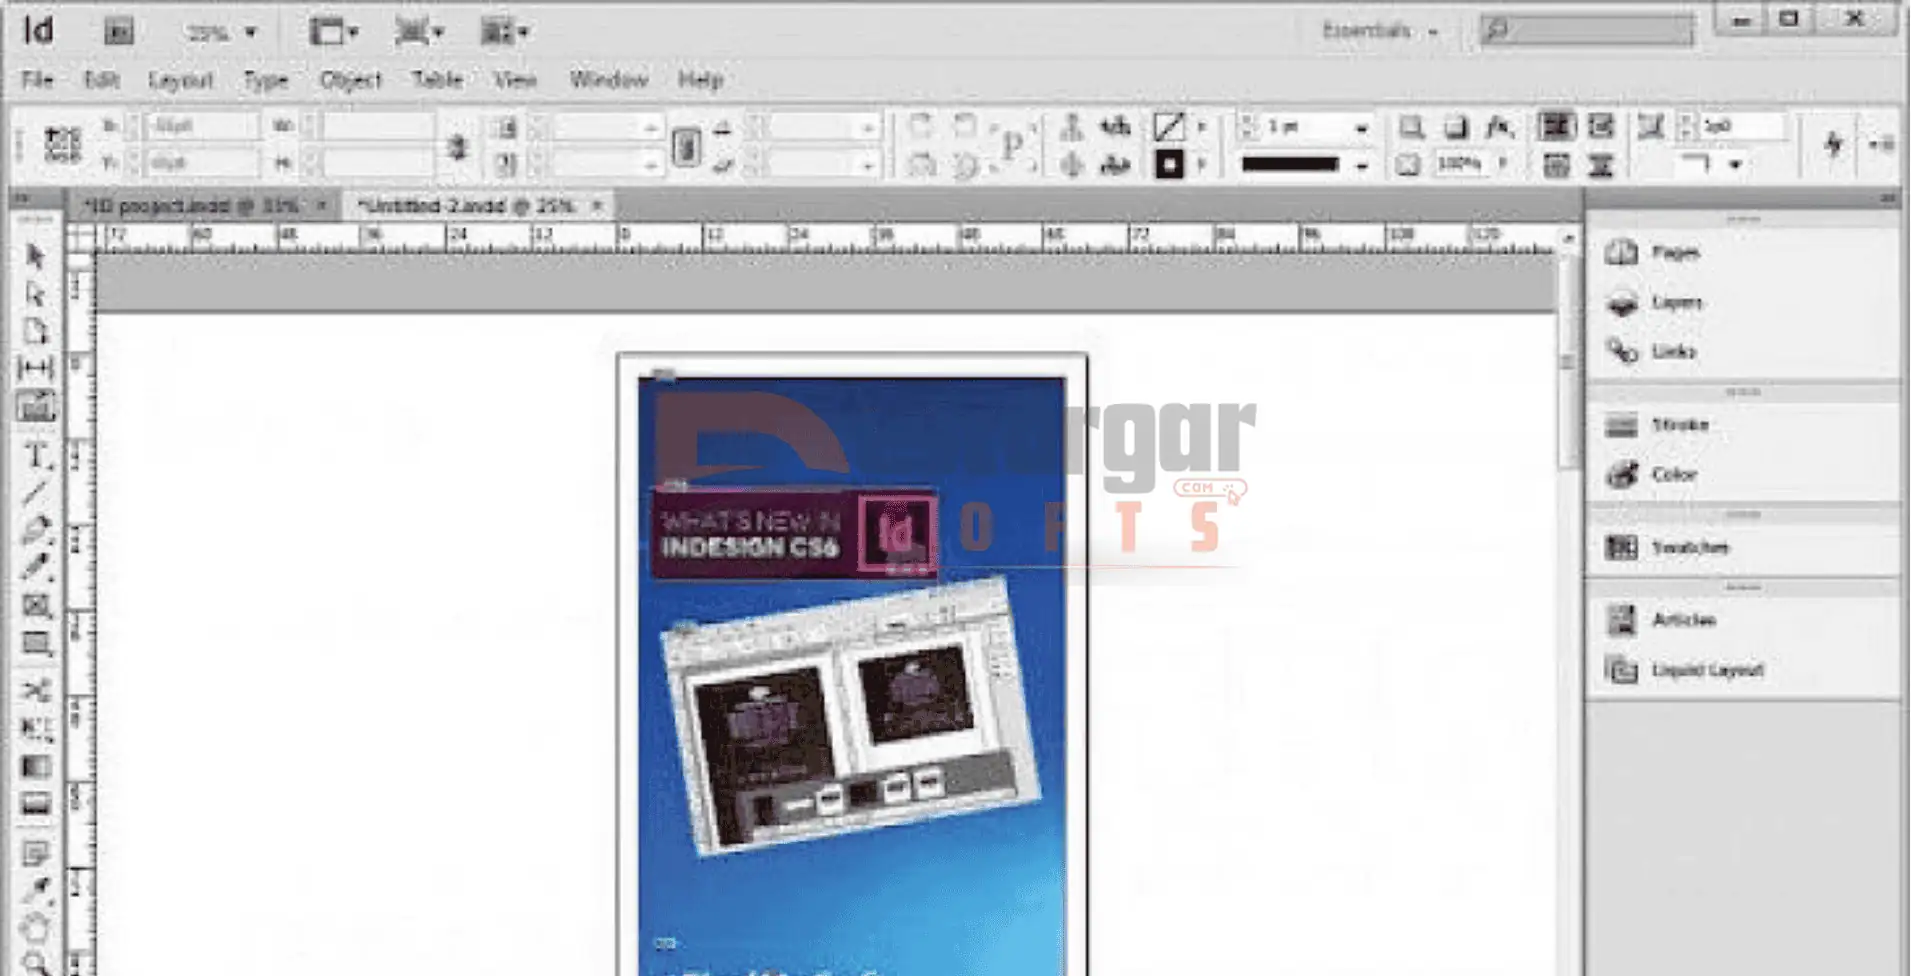1911x976 pixels.
Task: Select the Rectangle Frame tool
Action: click(36, 606)
